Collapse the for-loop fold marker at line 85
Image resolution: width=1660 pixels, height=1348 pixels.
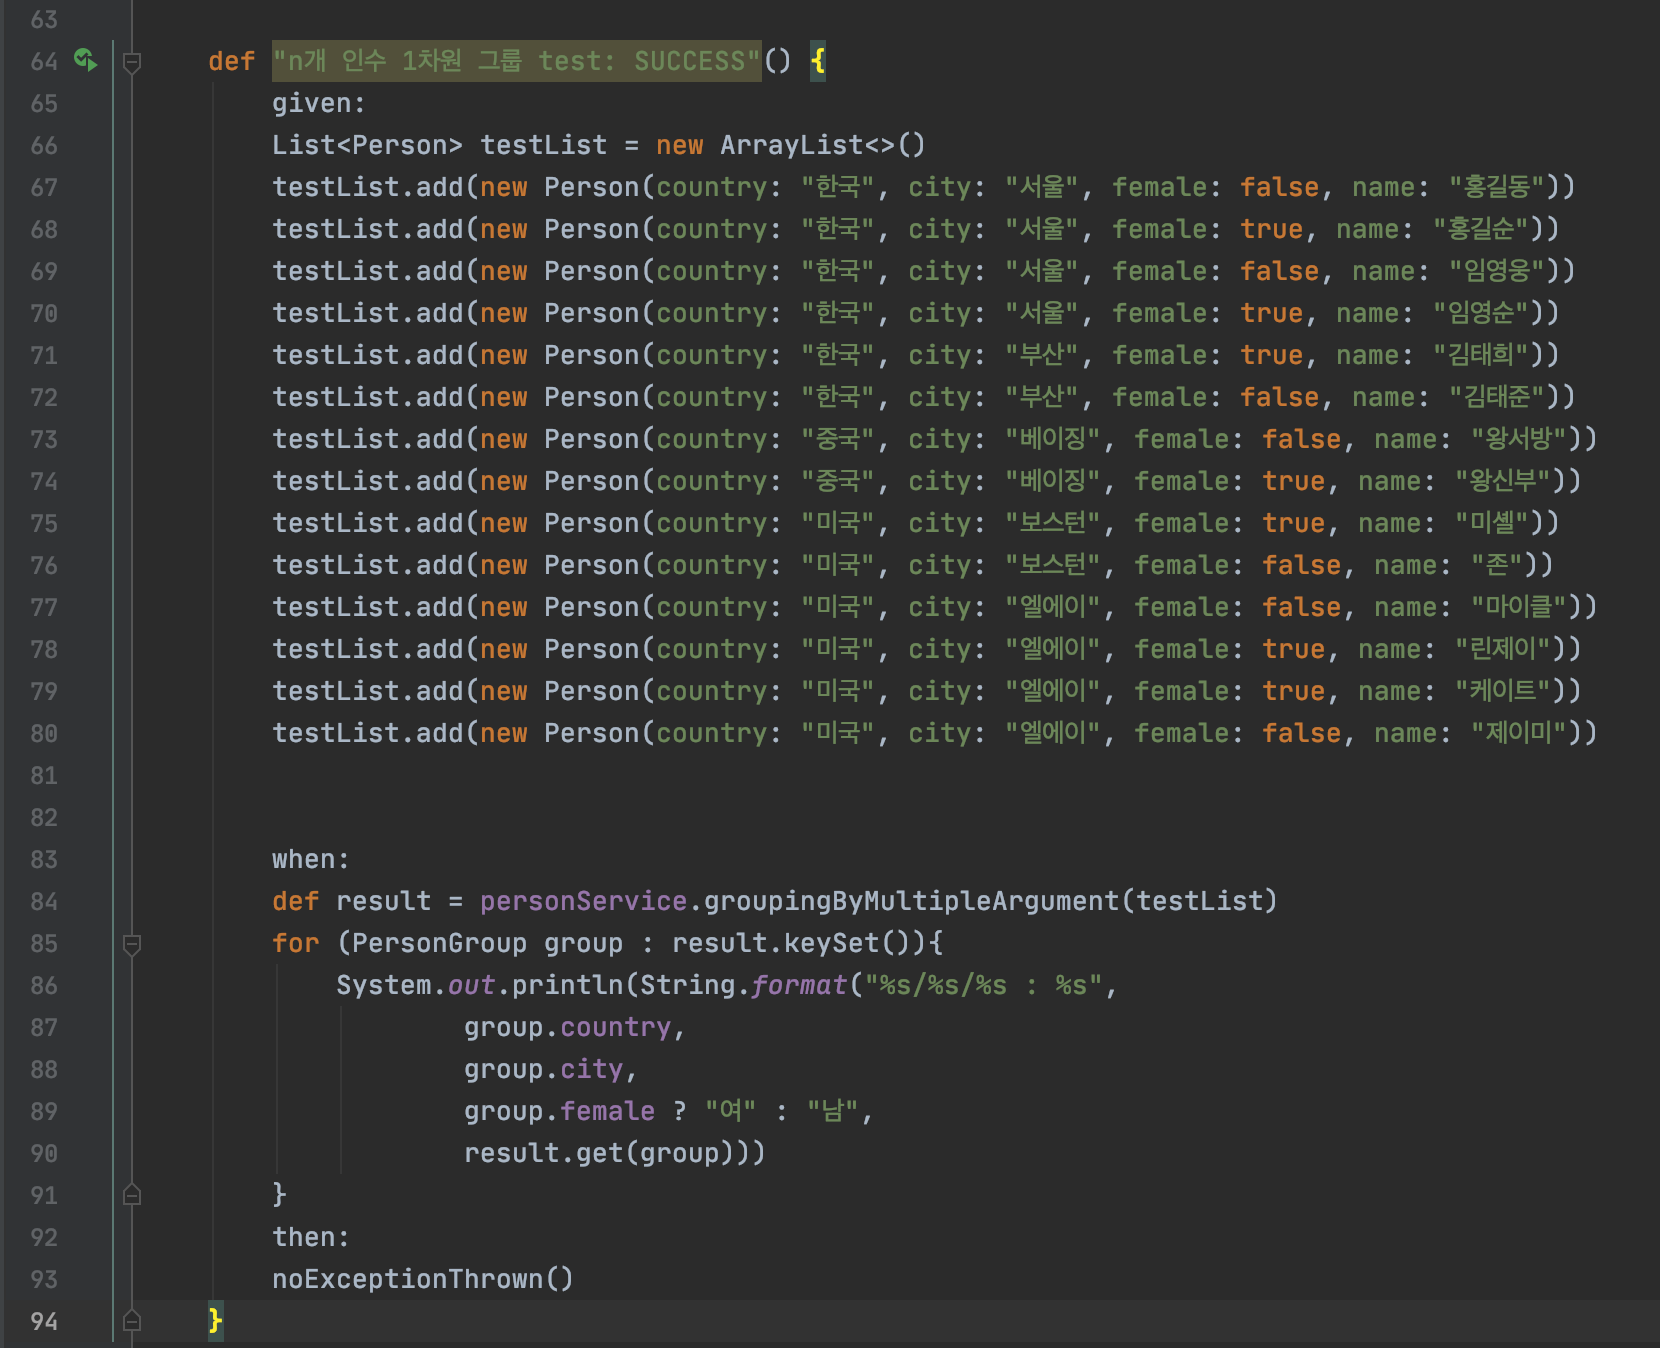pyautogui.click(x=131, y=944)
